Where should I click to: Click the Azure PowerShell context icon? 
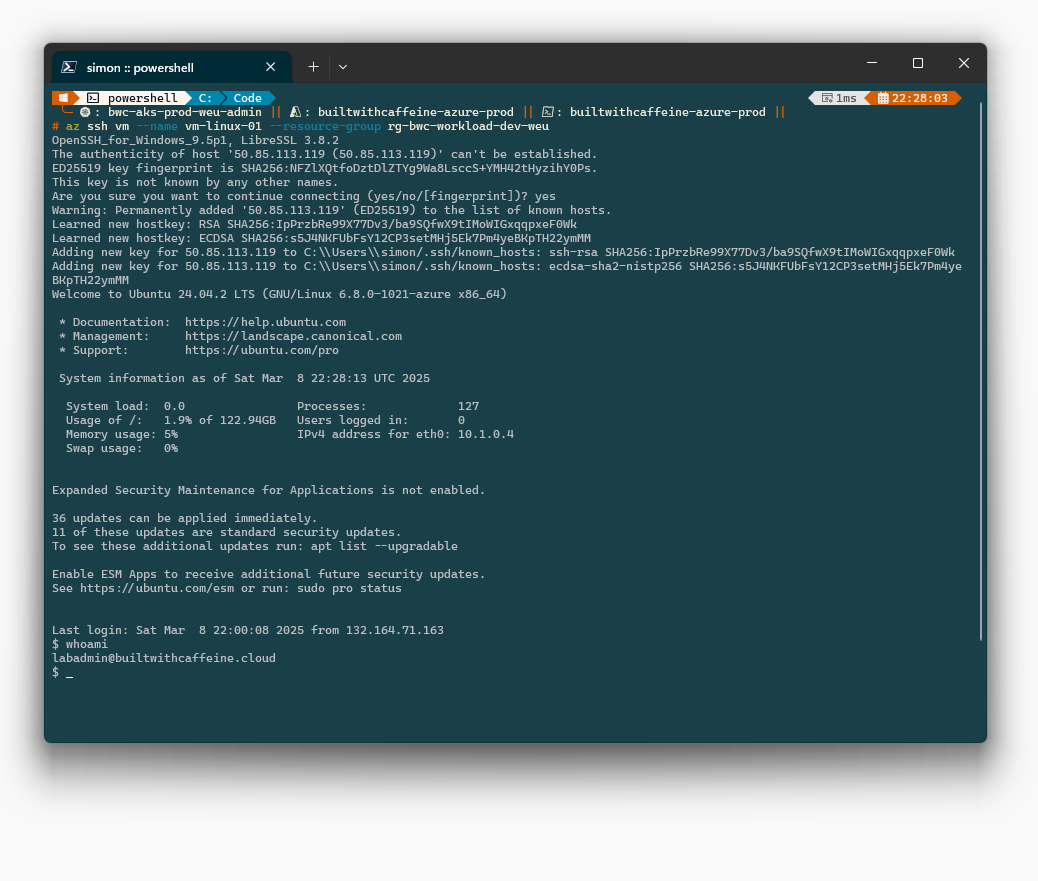click(x=547, y=112)
